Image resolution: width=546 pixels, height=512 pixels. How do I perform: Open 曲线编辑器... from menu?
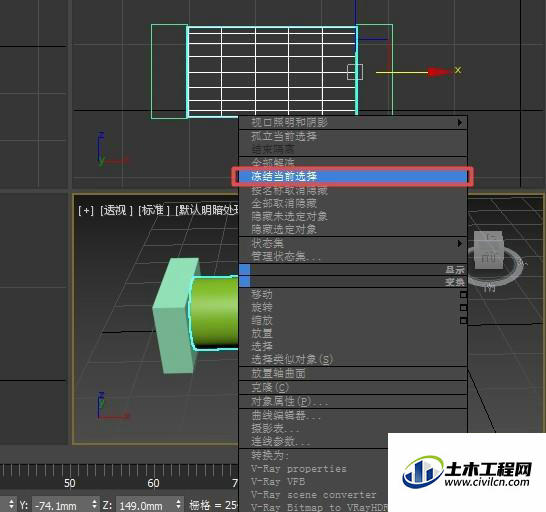point(353,415)
